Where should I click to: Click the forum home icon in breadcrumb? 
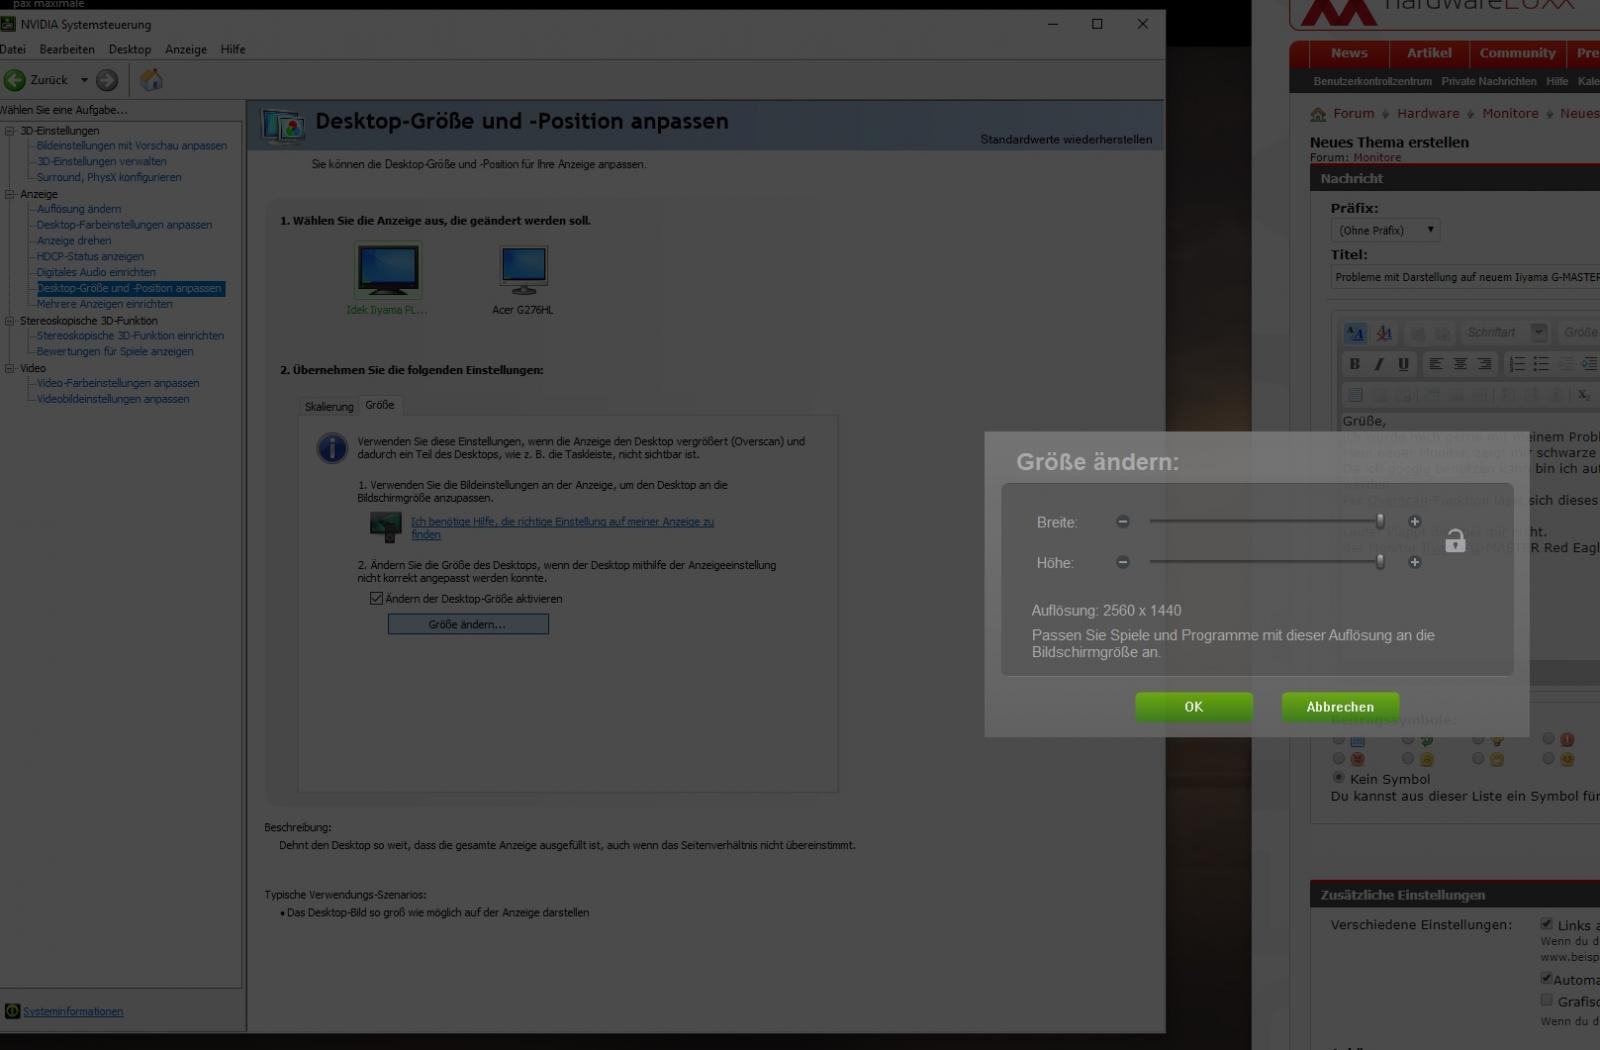coord(1318,114)
